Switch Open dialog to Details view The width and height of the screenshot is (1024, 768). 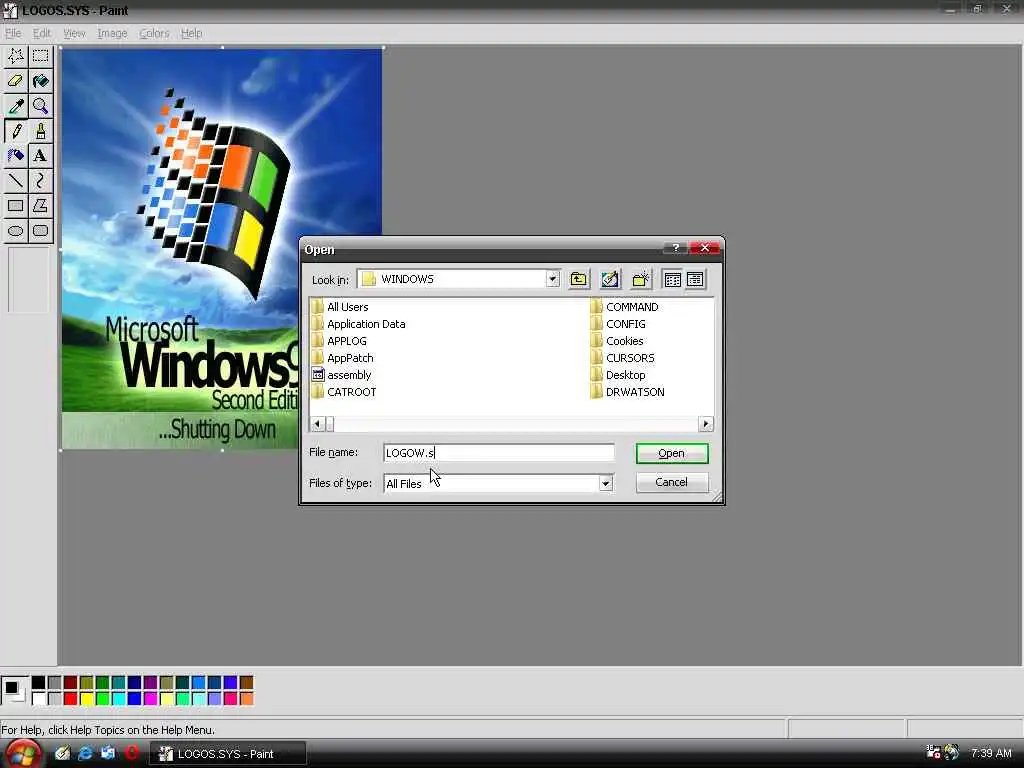pos(695,280)
